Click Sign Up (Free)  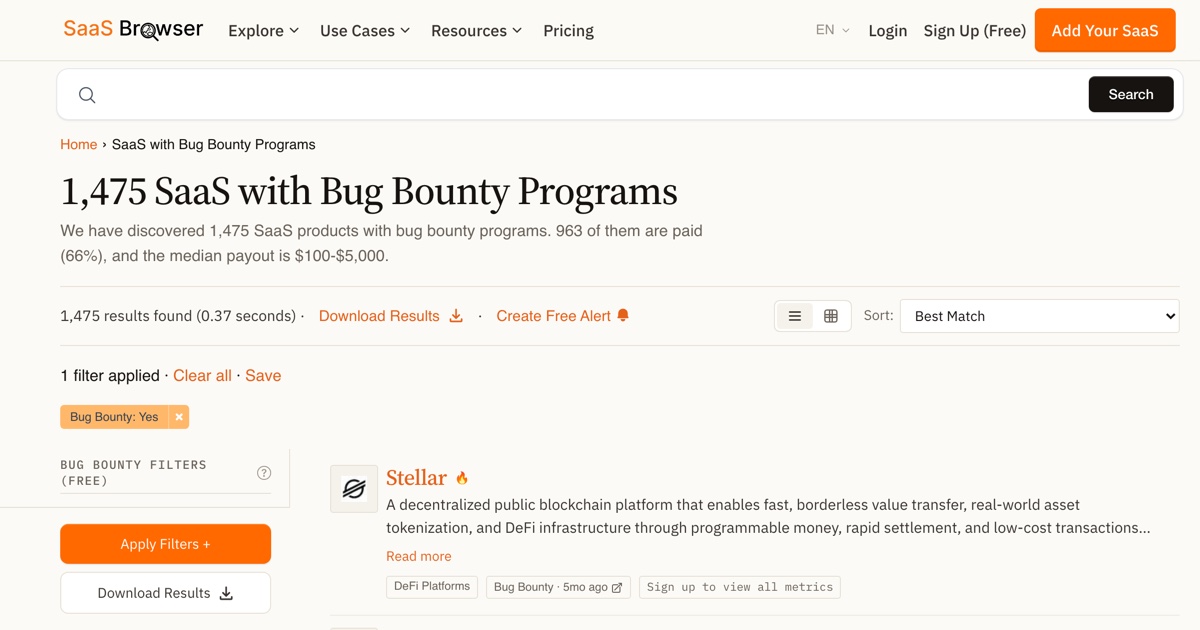(975, 31)
